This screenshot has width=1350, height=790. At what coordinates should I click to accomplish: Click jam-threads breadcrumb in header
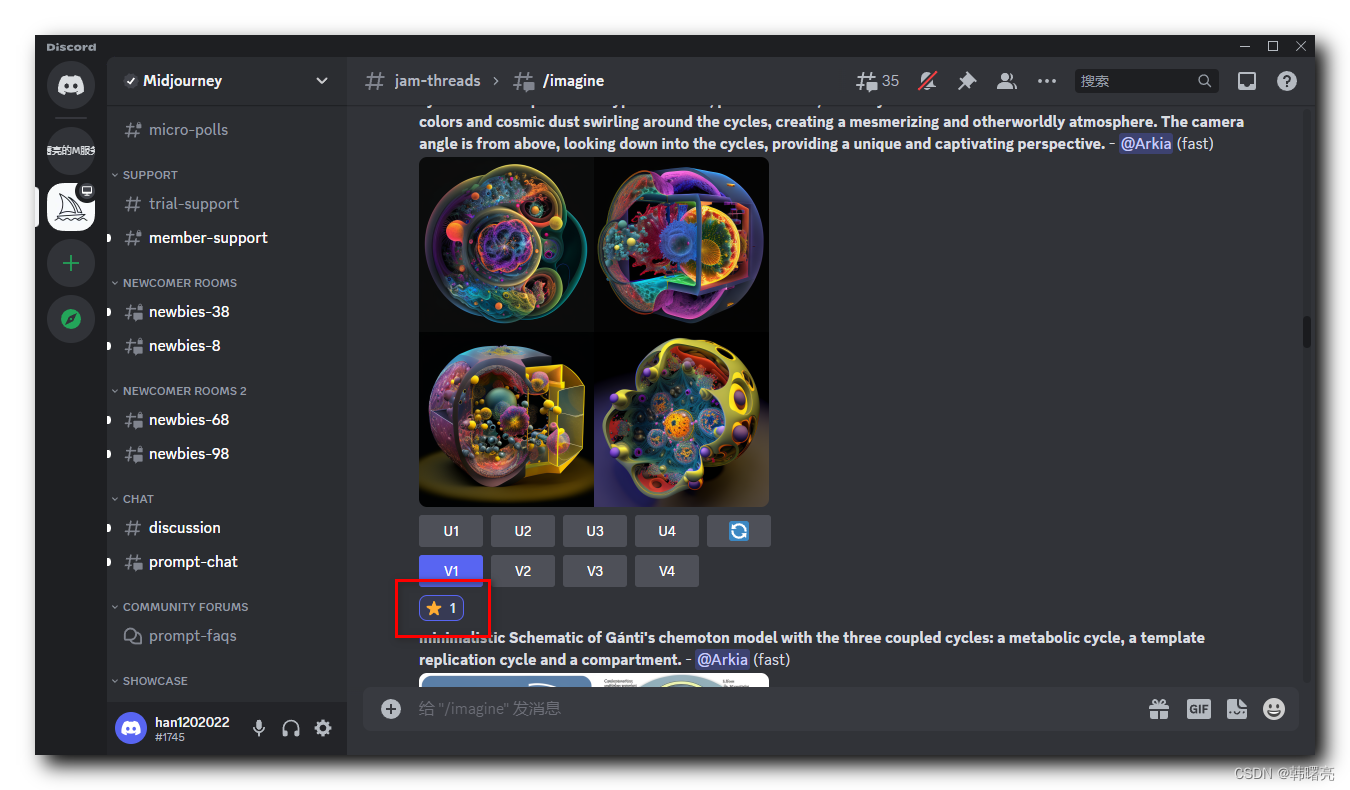click(x=437, y=81)
